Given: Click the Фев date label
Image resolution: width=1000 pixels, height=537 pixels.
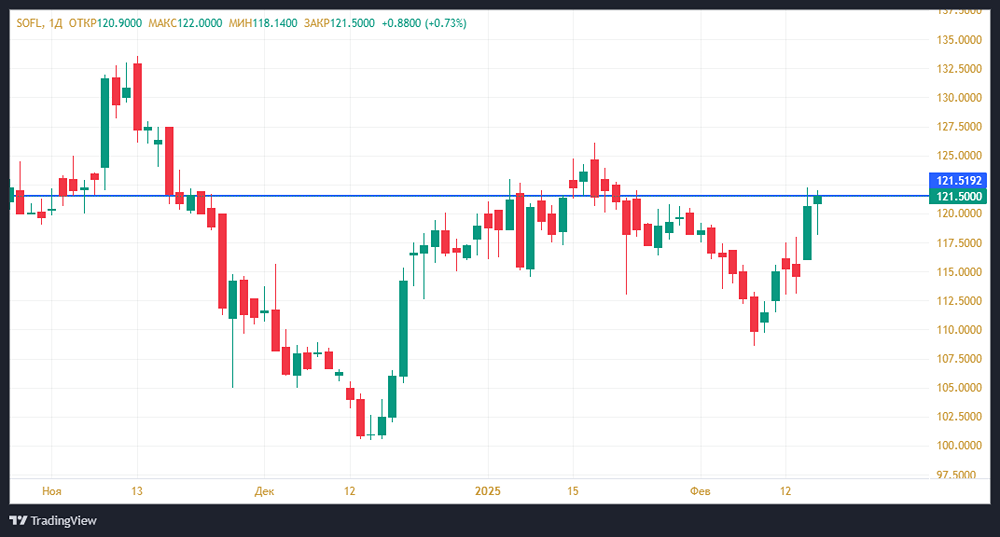Looking at the screenshot, I should (700, 491).
